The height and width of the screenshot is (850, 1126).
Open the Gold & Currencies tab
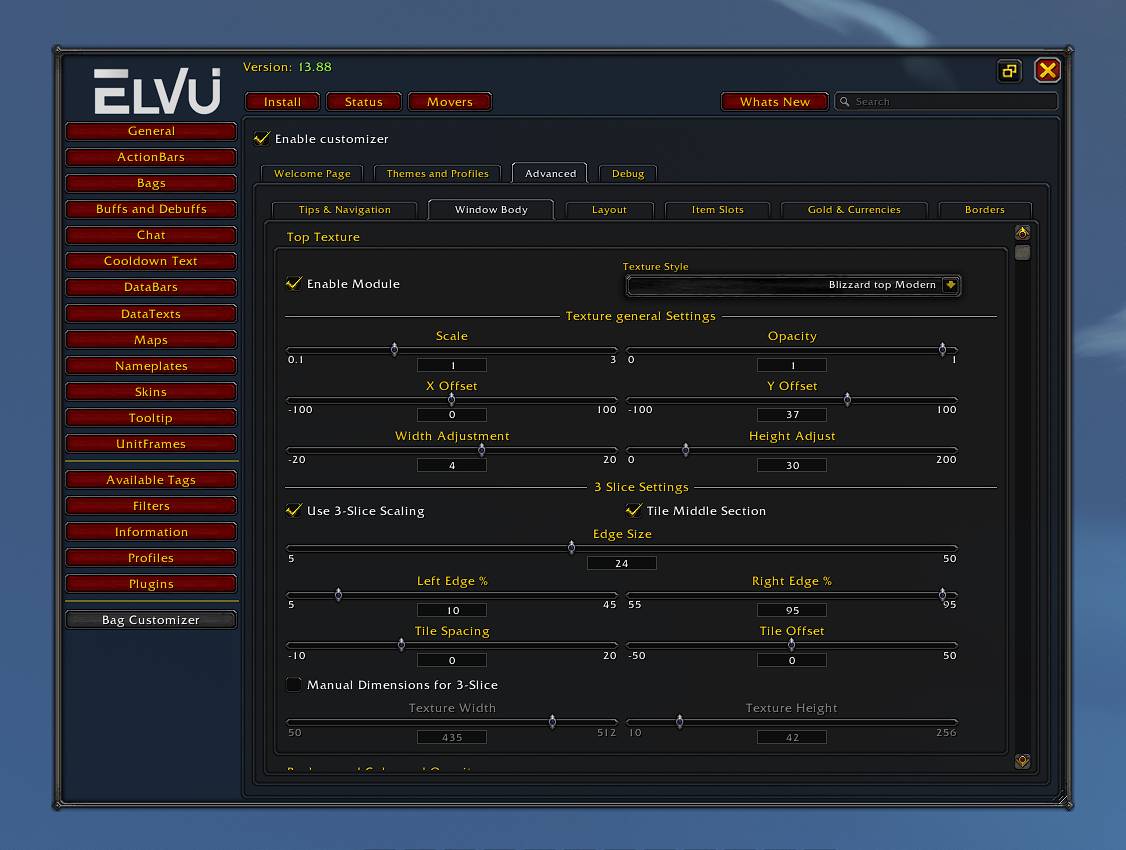[x=854, y=210]
